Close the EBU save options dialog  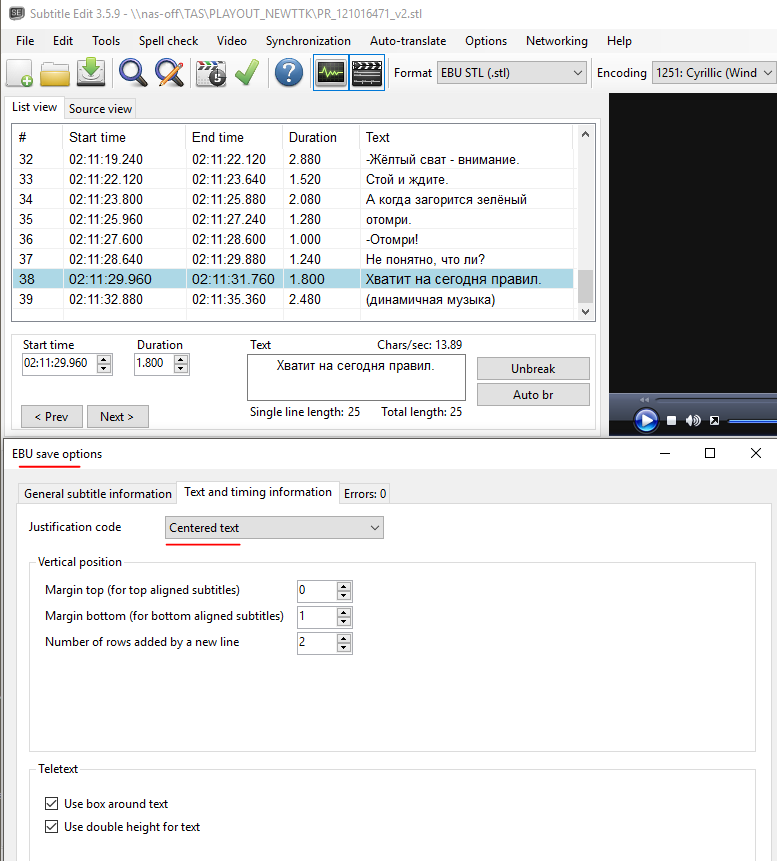click(756, 453)
